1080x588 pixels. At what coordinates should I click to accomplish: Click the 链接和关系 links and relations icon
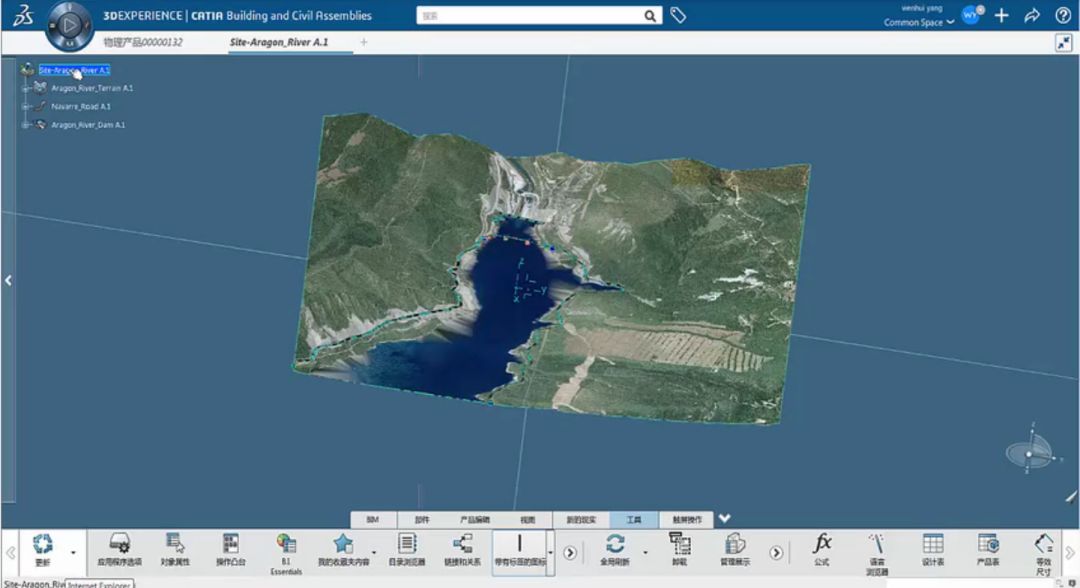tap(462, 544)
